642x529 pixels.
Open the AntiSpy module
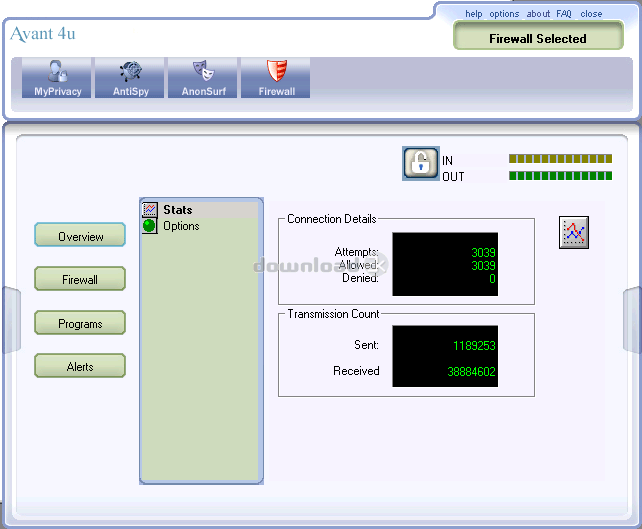(130, 78)
